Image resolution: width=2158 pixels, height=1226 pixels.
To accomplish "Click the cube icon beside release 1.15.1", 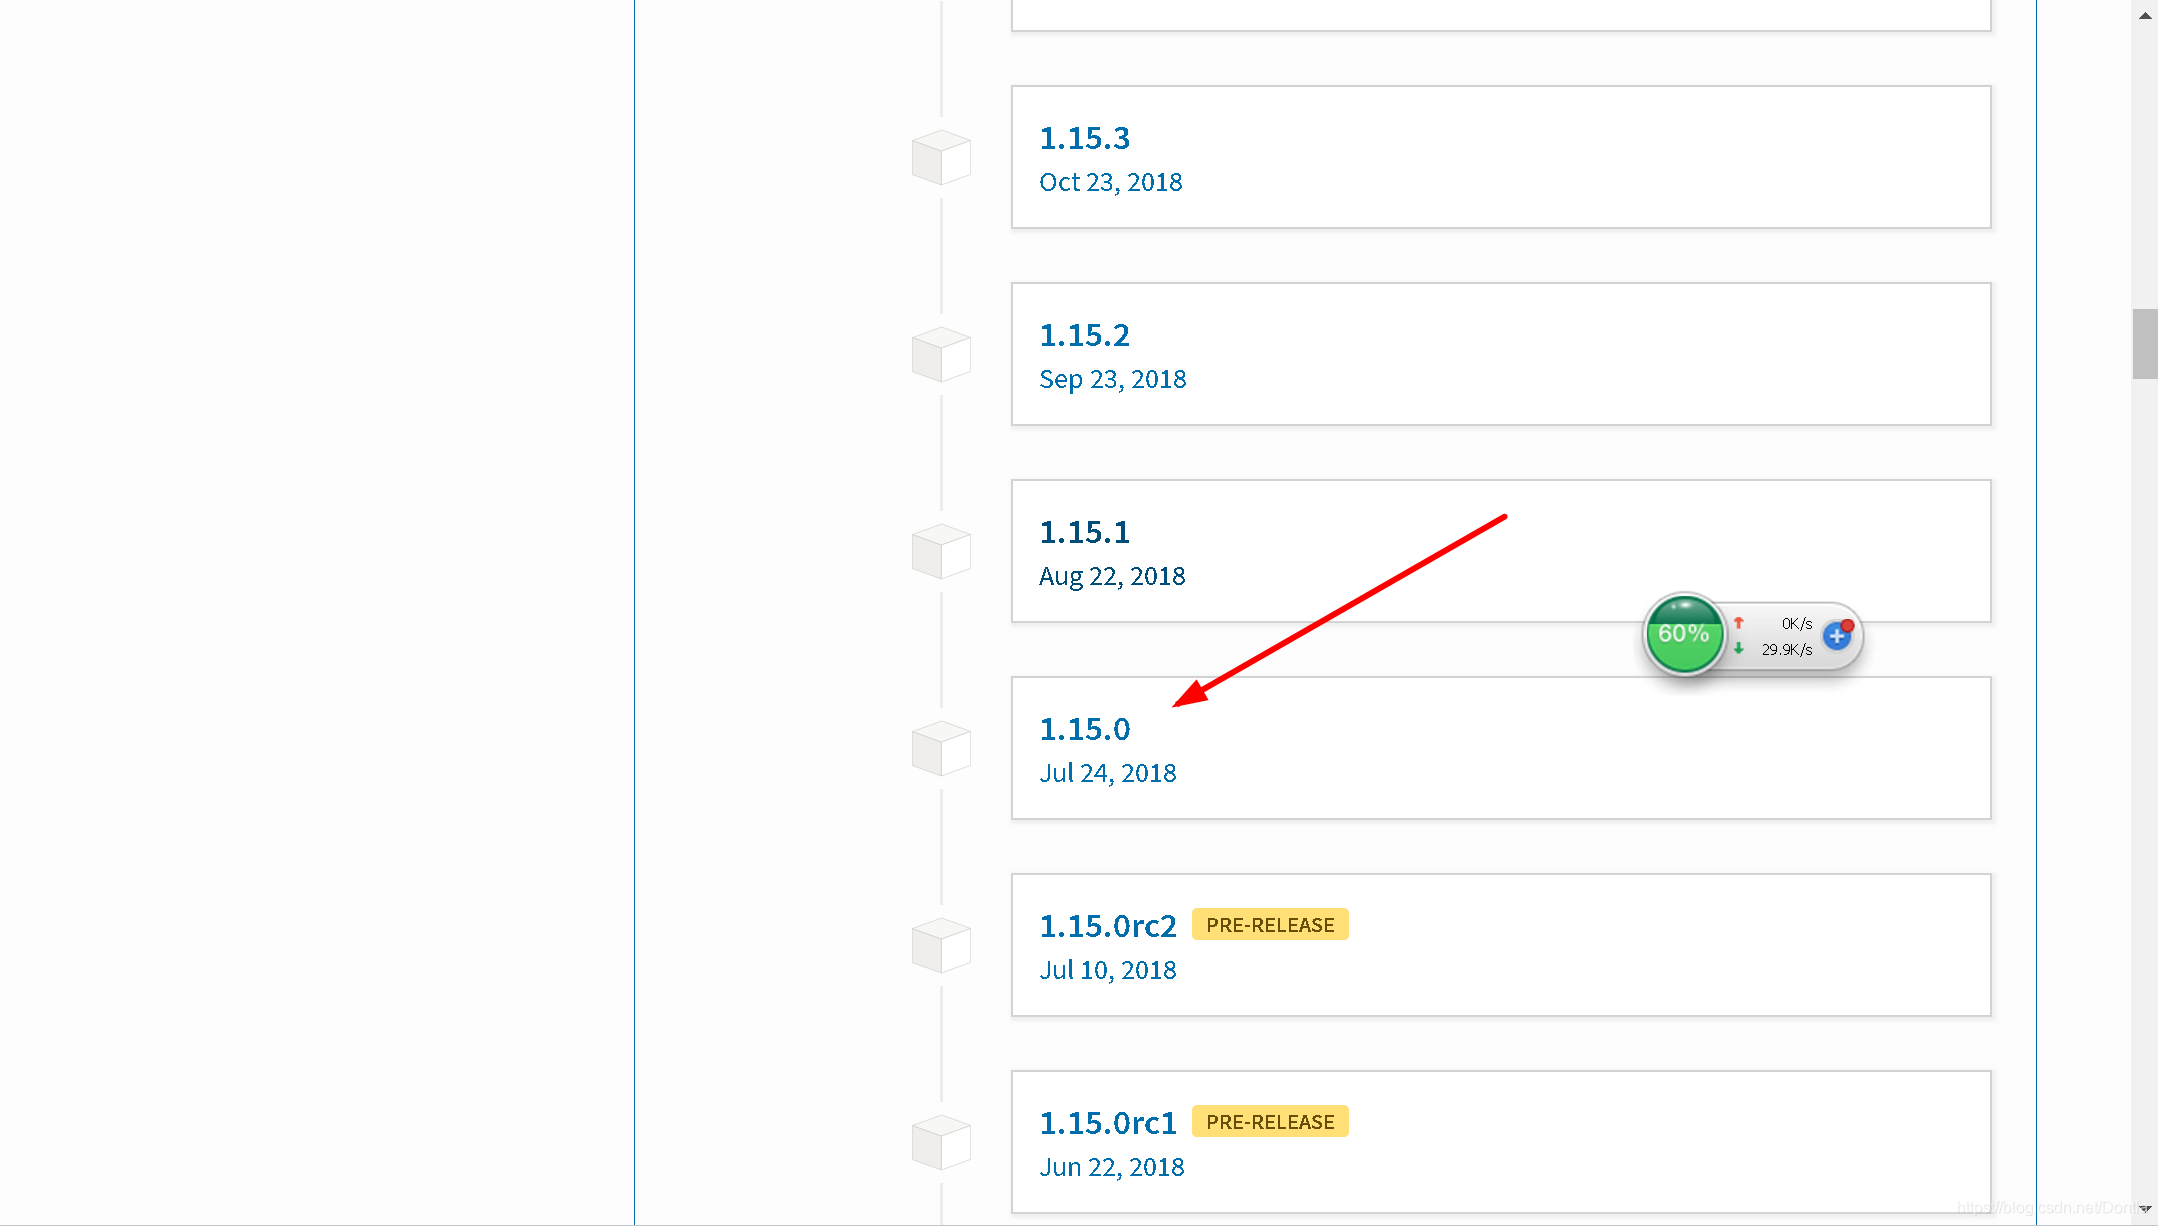I will pyautogui.click(x=941, y=552).
